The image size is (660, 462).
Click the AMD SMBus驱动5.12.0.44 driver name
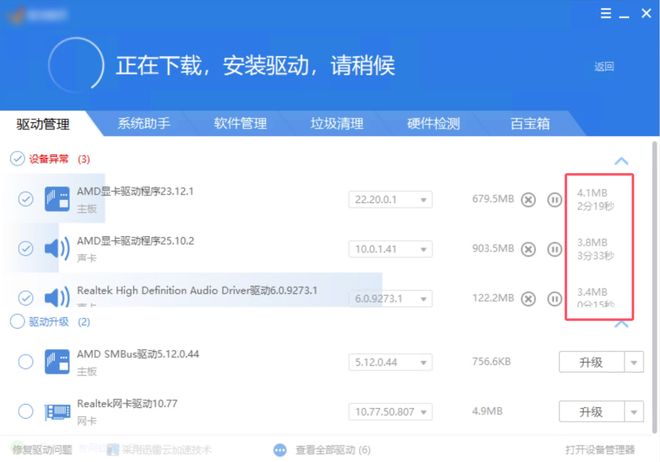pyautogui.click(x=138, y=354)
